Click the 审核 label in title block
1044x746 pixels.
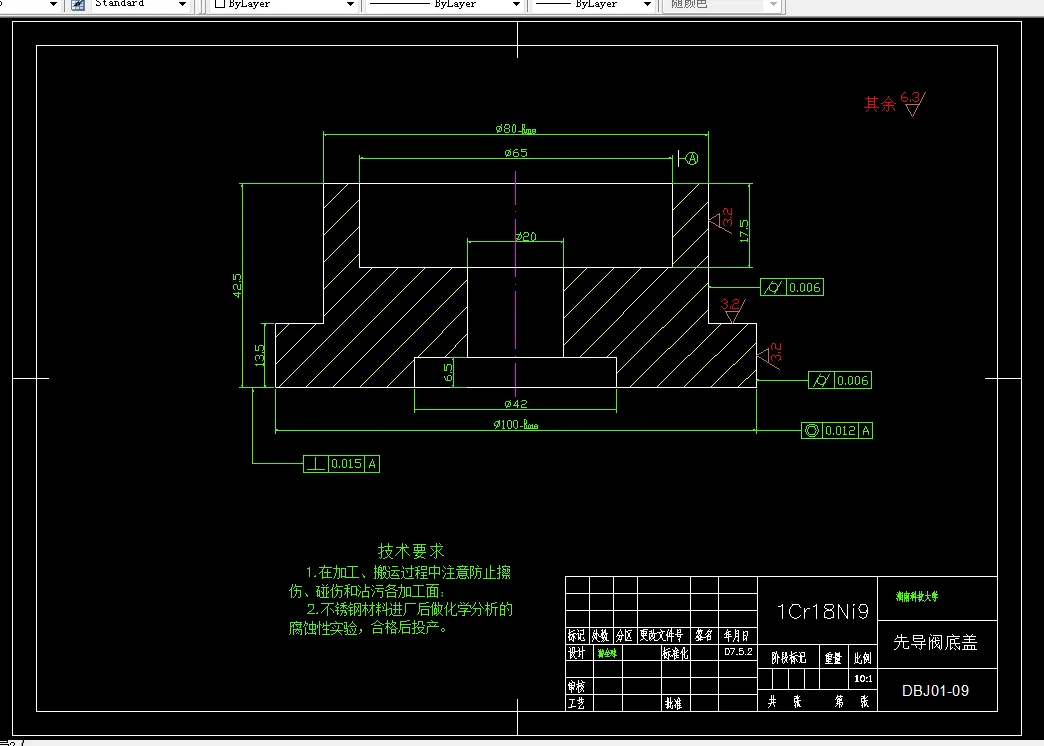[577, 686]
